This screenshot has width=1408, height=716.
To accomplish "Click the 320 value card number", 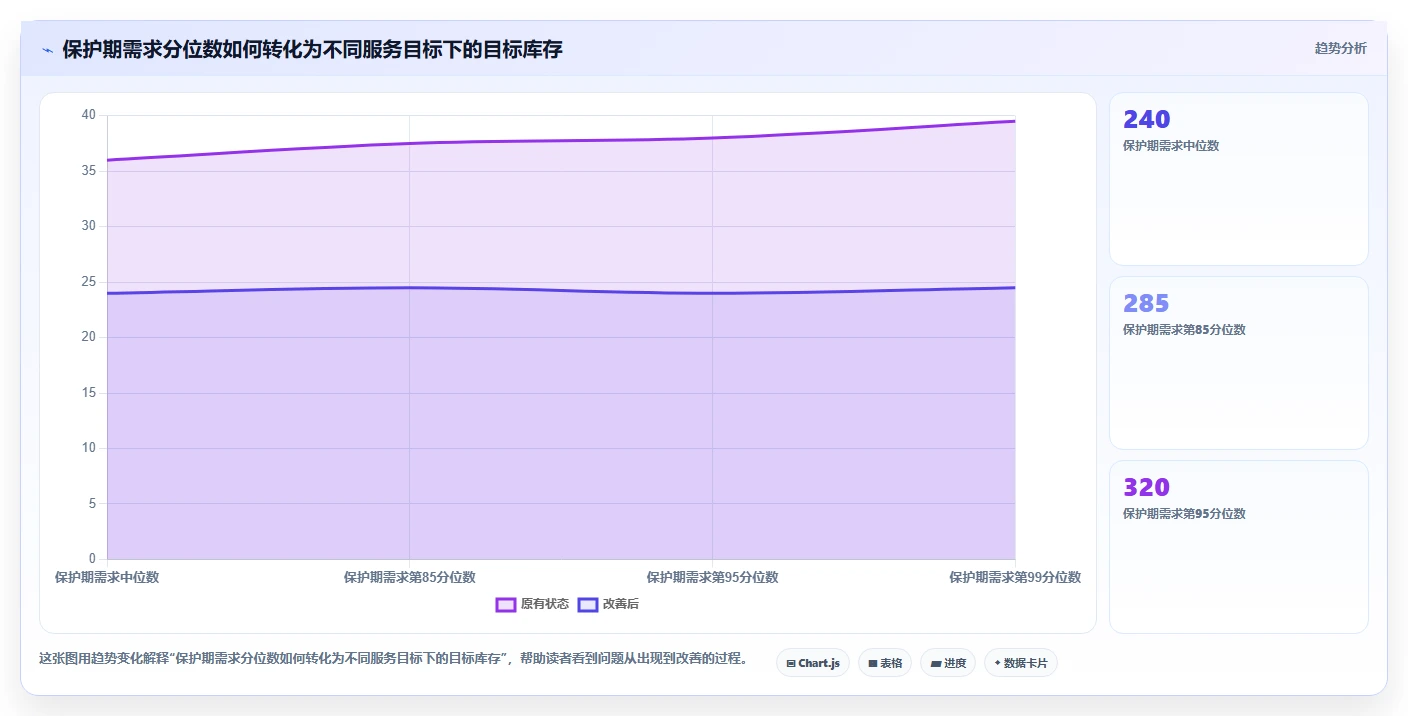I will click(1146, 488).
